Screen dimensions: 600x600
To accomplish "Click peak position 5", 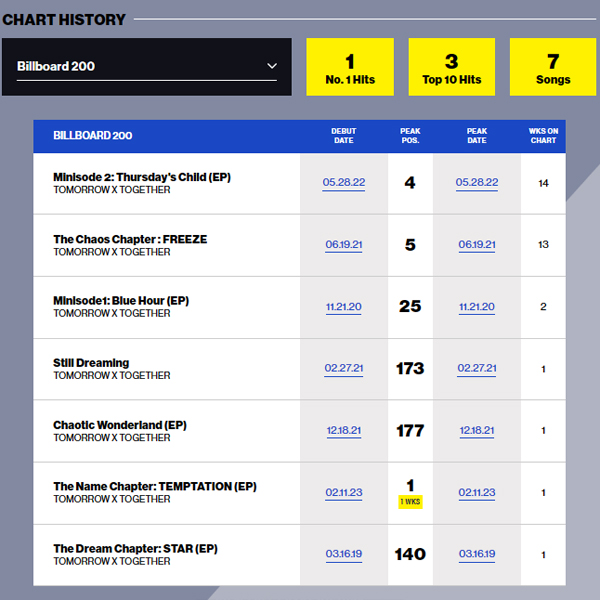I will [410, 245].
